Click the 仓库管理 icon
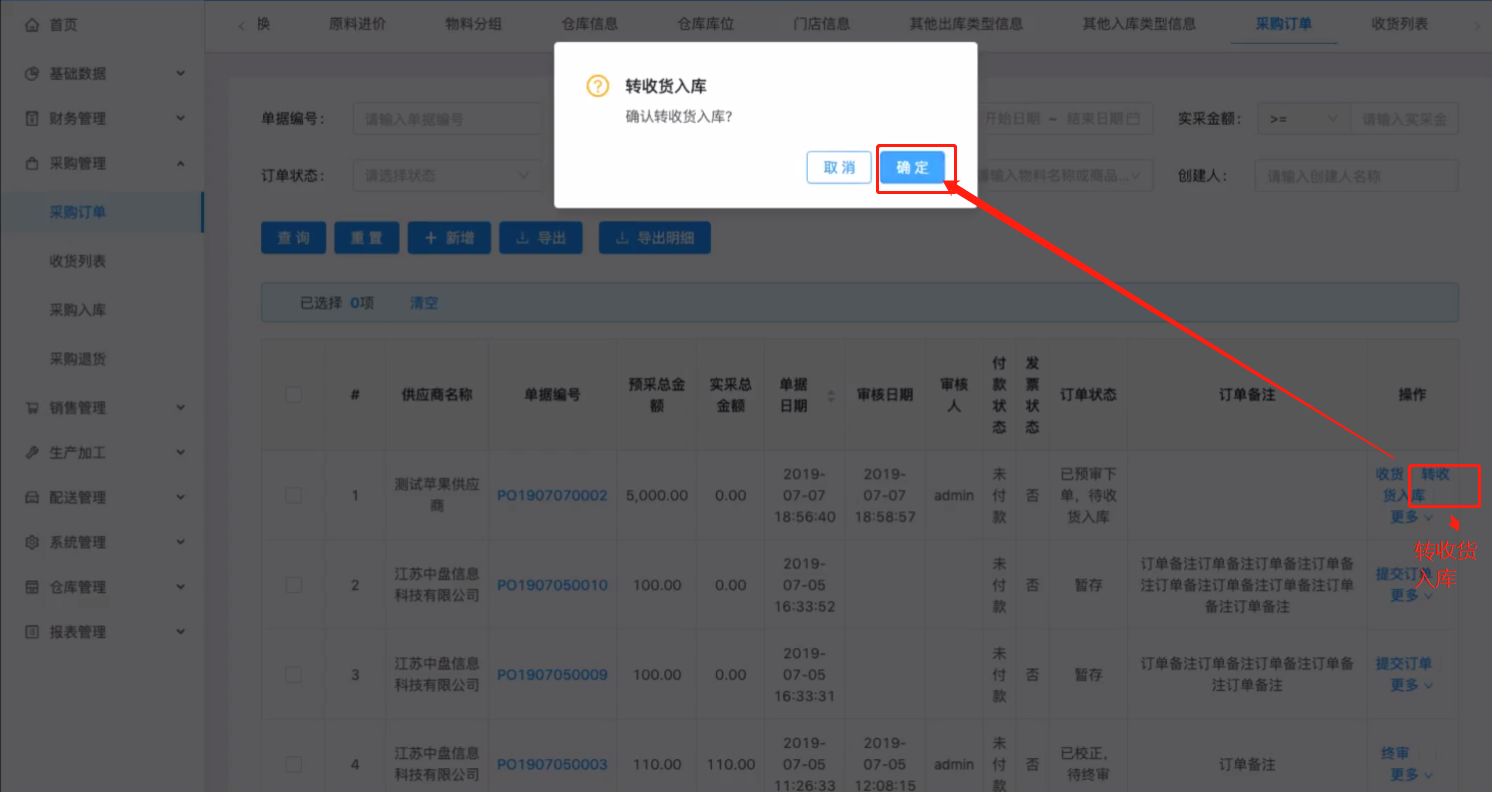1492x792 pixels. [x=32, y=587]
